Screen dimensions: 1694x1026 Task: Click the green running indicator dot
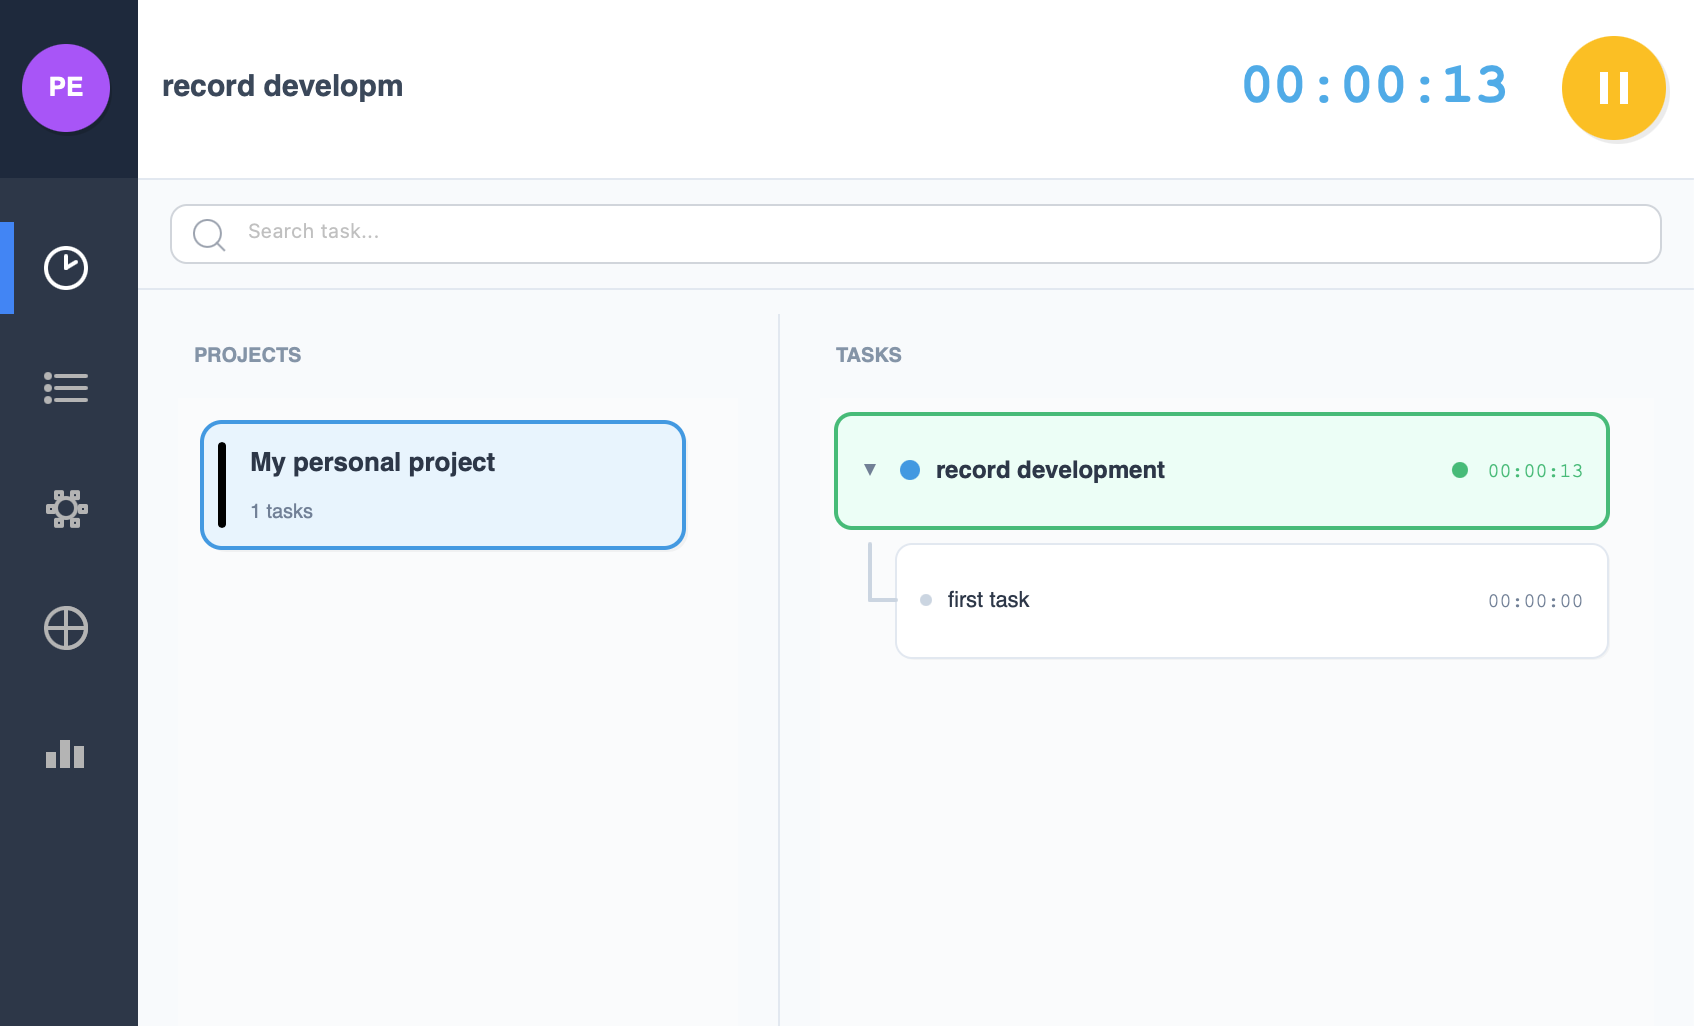click(1460, 470)
